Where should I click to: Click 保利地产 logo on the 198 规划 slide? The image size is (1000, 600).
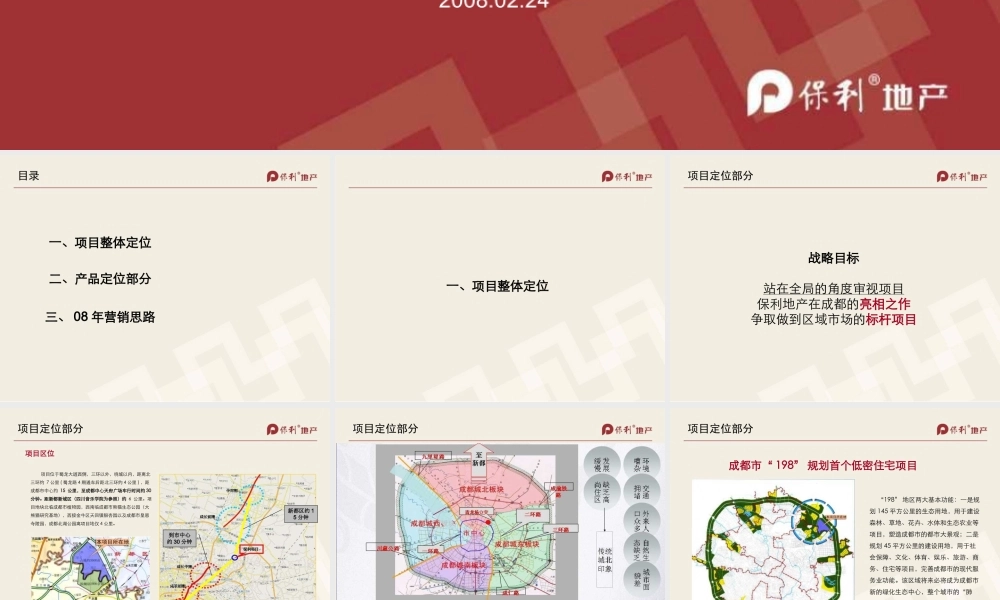962,430
